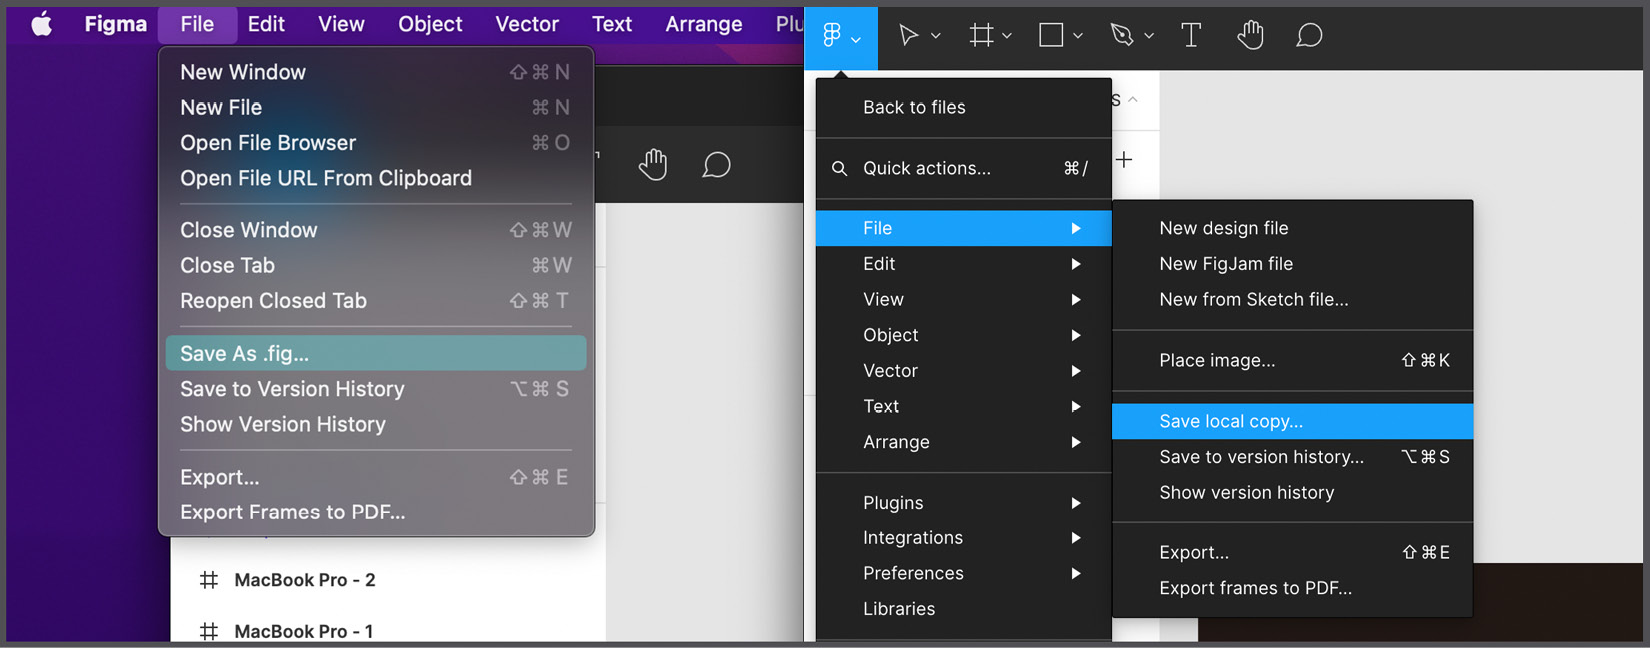This screenshot has width=1650, height=648.
Task: Select Place image...
Action: coord(1292,360)
